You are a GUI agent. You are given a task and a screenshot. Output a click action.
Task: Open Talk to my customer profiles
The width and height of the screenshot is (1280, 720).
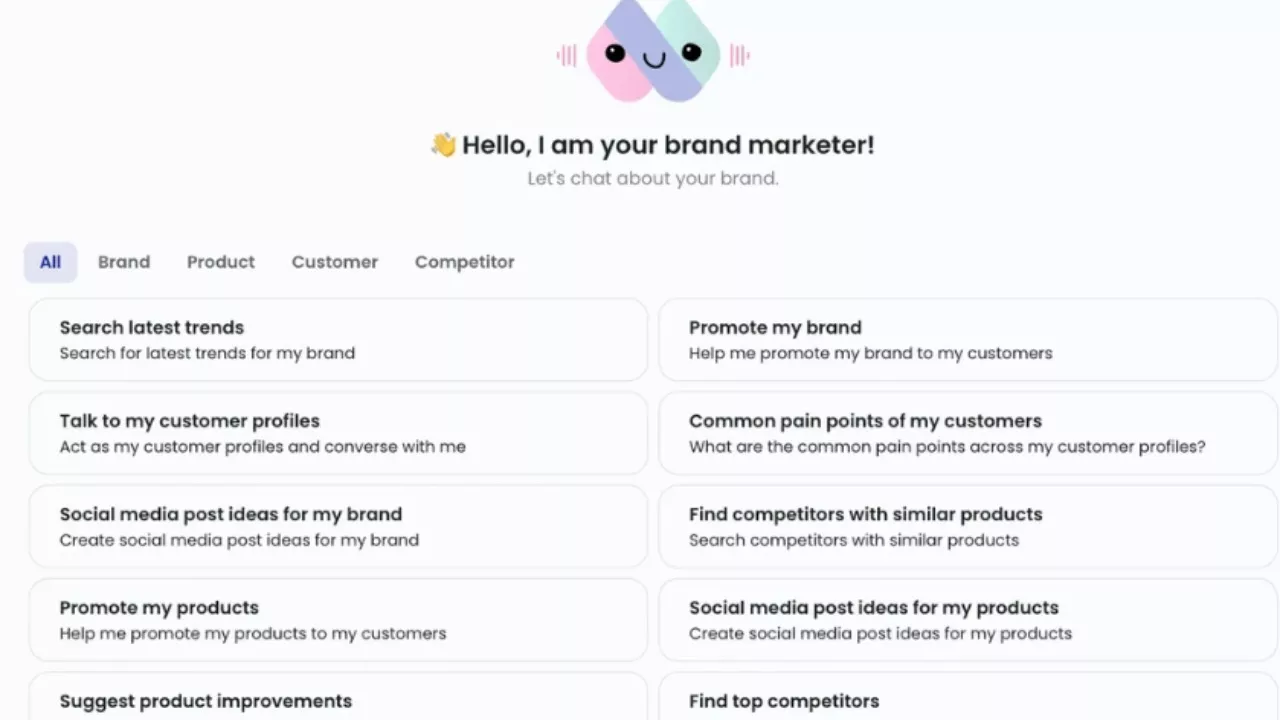[338, 433]
